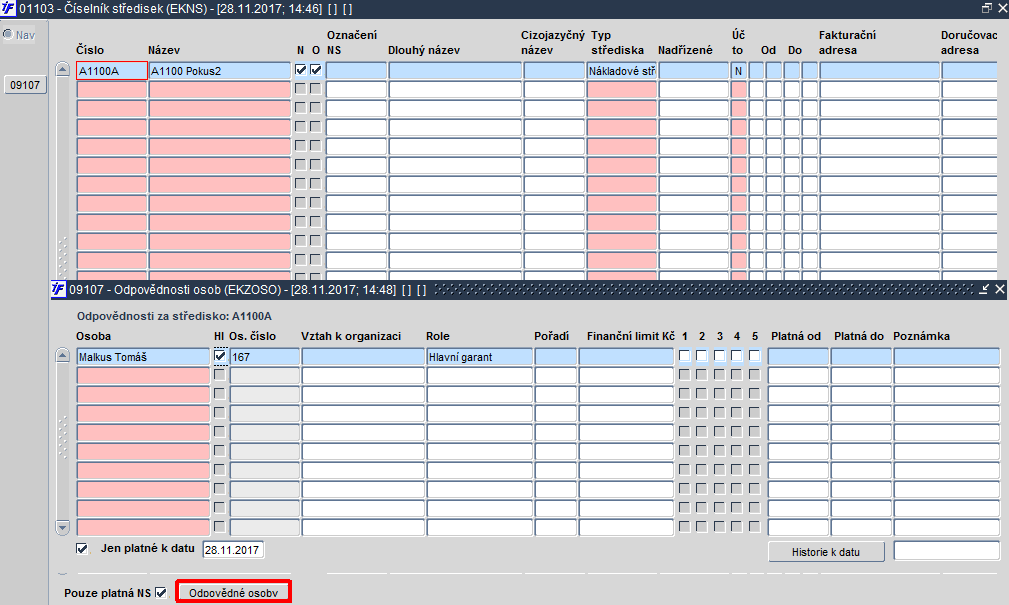
Task: Toggle checkbox 2 for Malkus Tomáš
Action: tap(701, 356)
